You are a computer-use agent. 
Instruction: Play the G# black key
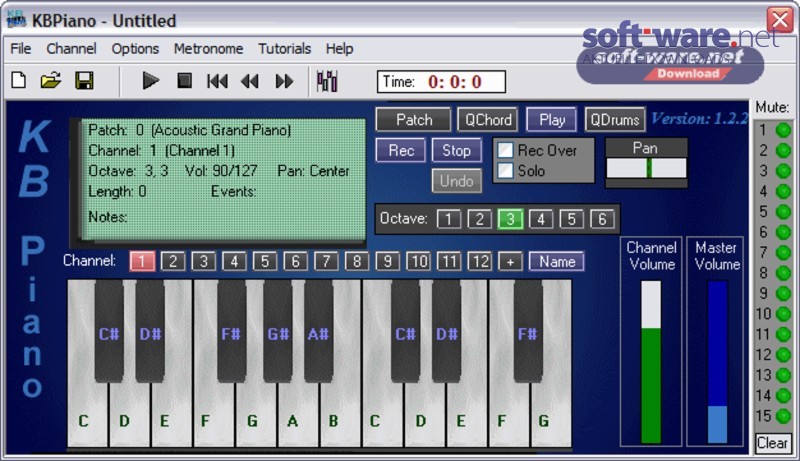(278, 330)
